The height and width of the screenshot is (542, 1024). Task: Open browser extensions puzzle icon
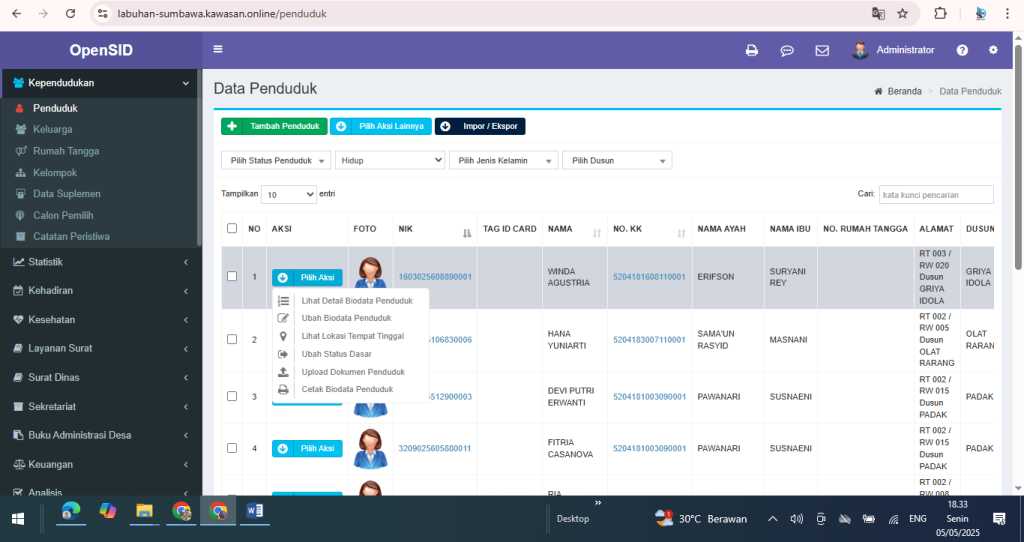point(940,13)
